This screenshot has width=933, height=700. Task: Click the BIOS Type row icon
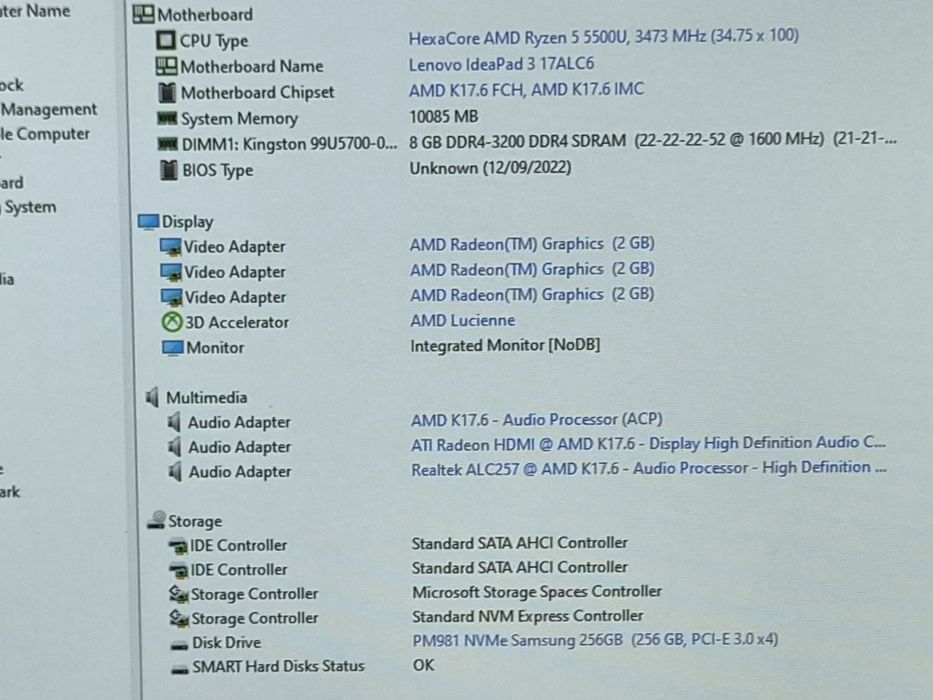pos(169,170)
